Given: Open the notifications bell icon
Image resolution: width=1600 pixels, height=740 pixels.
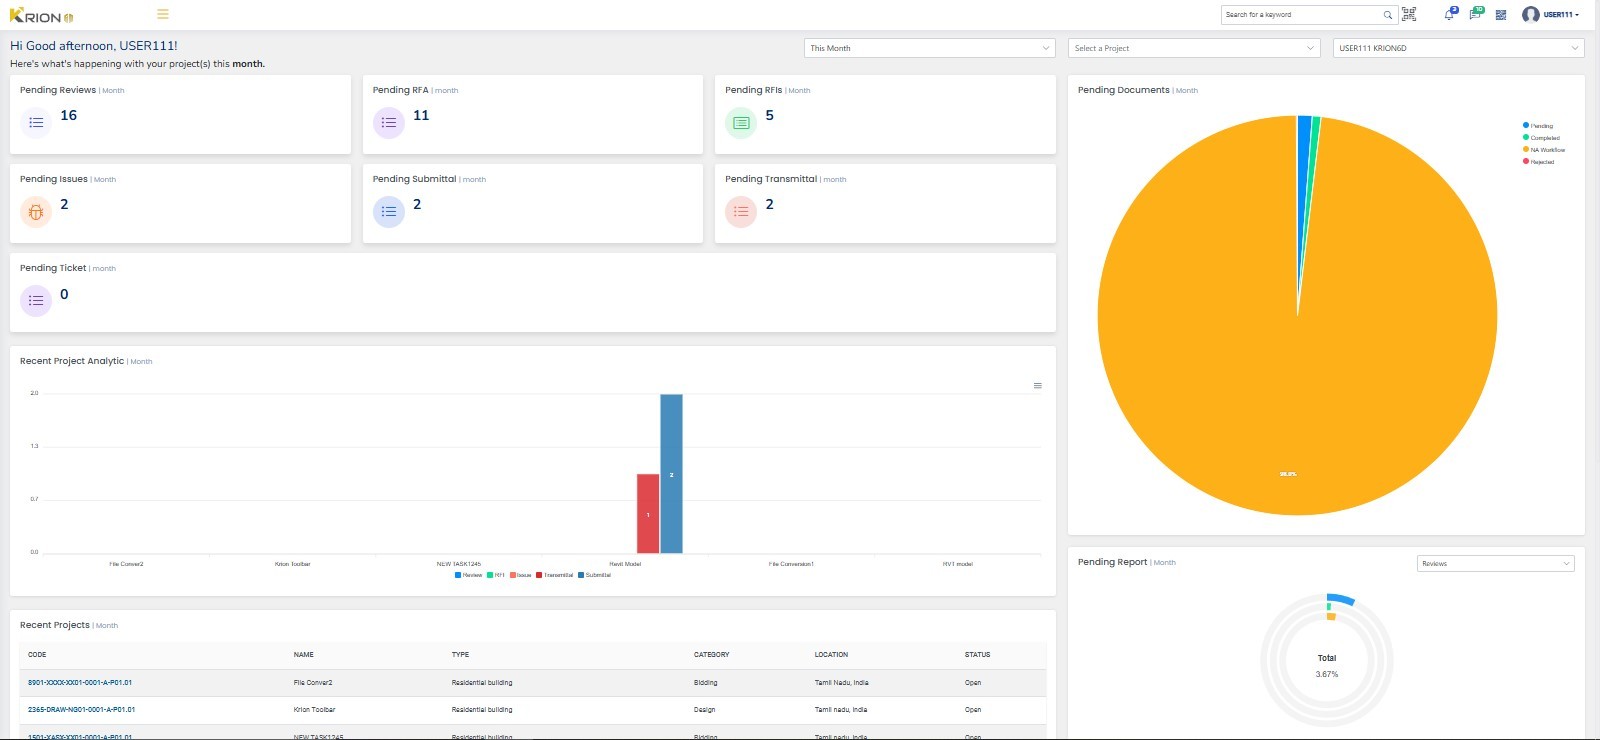Looking at the screenshot, I should [x=1449, y=15].
